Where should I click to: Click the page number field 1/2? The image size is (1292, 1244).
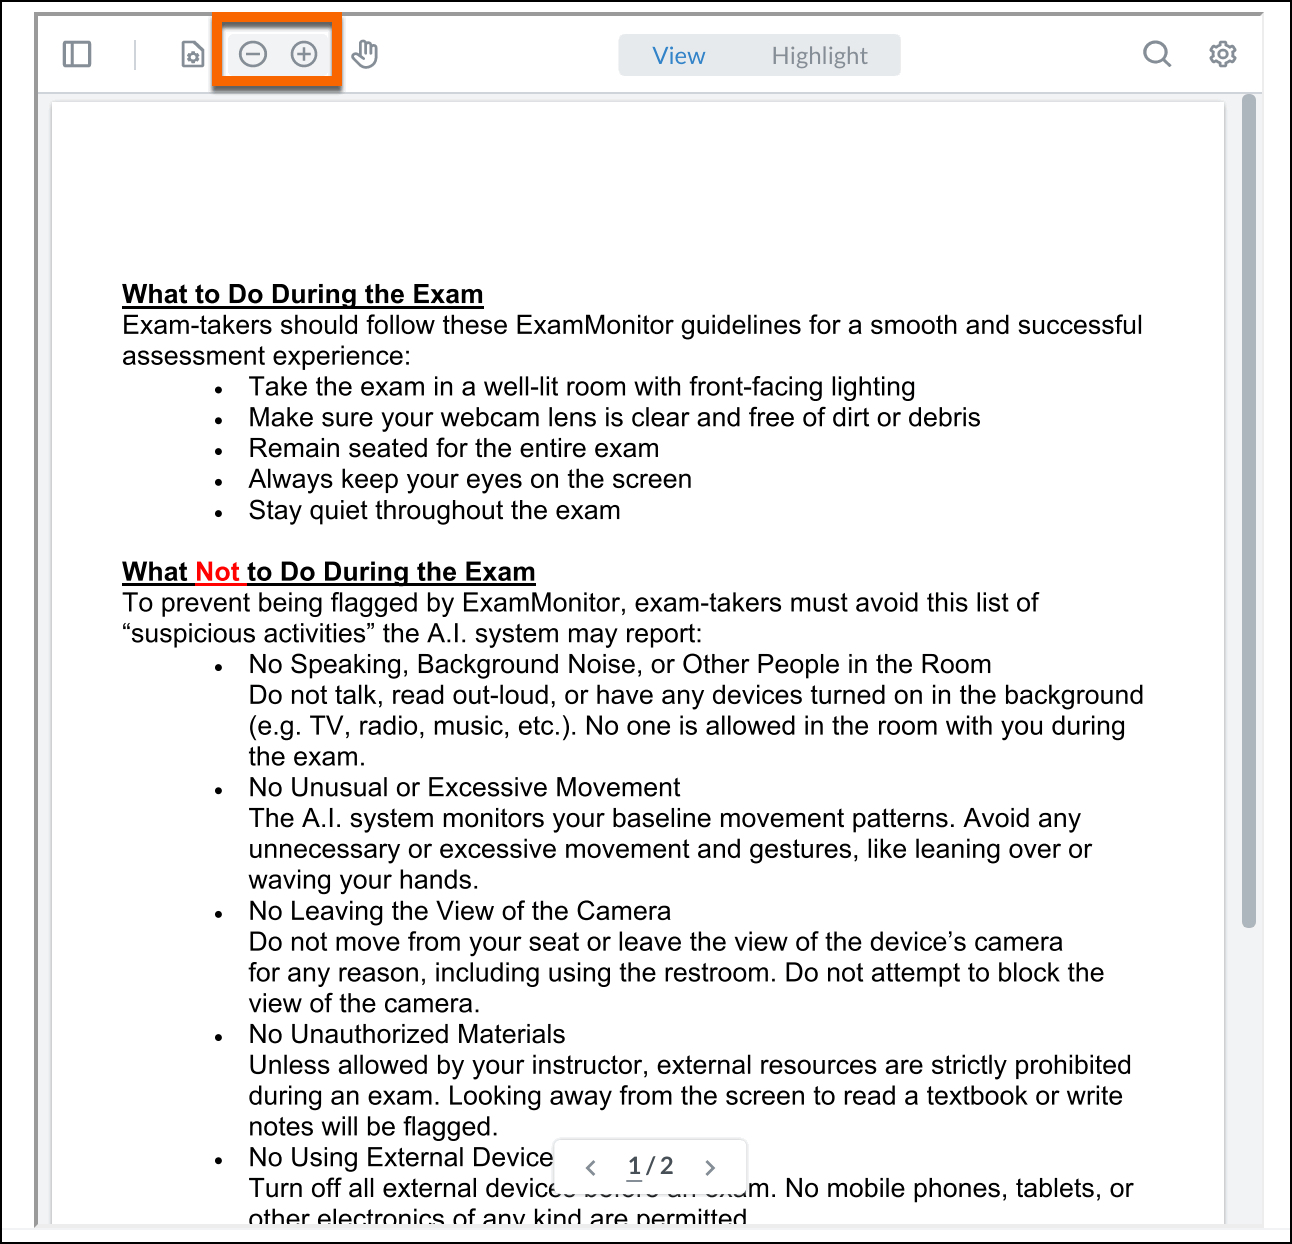point(650,1166)
